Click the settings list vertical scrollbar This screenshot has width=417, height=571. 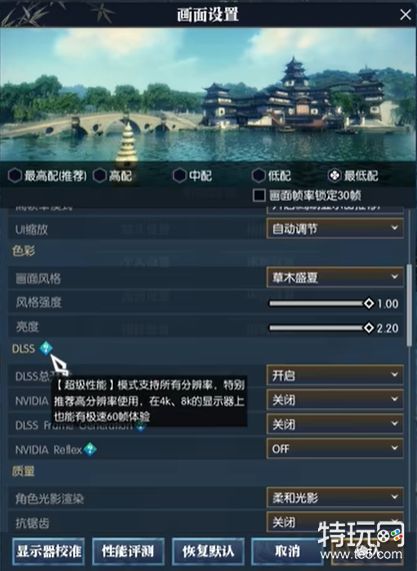(409, 305)
